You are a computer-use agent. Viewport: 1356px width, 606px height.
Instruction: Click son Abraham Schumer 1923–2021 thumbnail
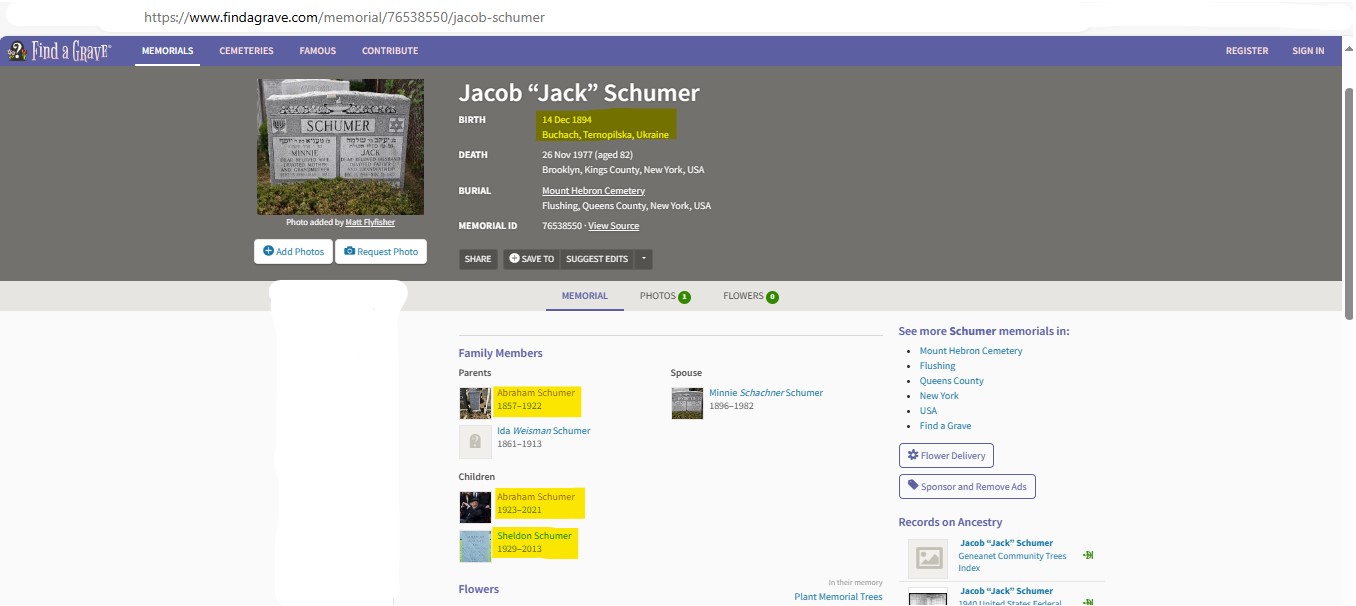click(475, 507)
